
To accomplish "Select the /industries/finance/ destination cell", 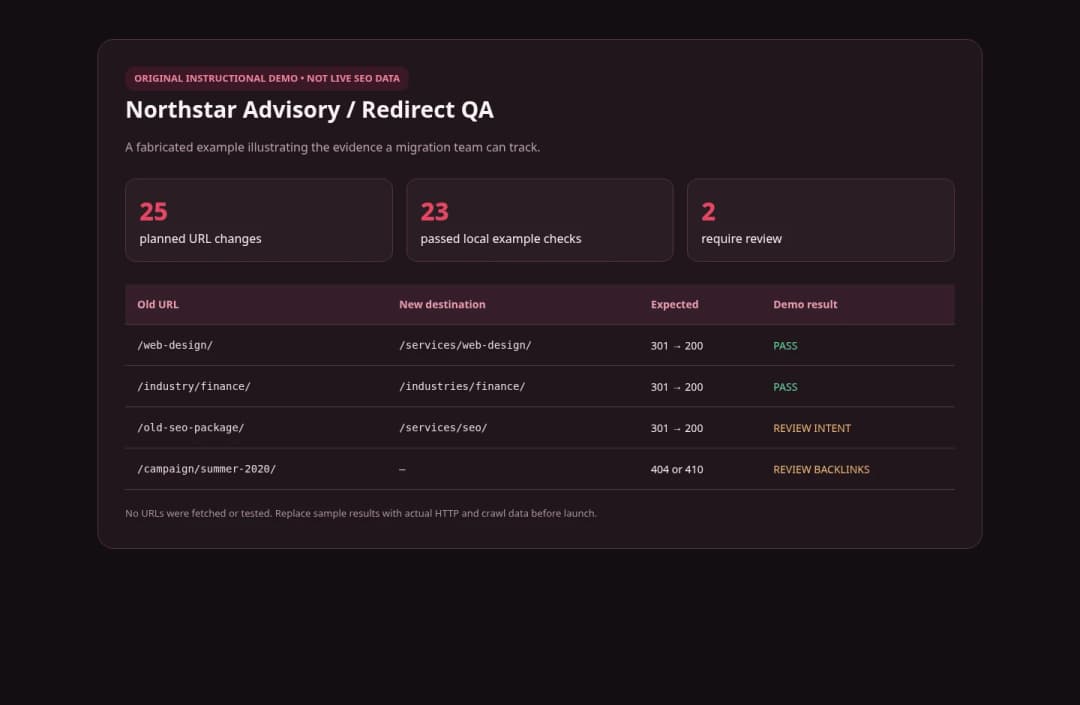I will click(462, 386).
